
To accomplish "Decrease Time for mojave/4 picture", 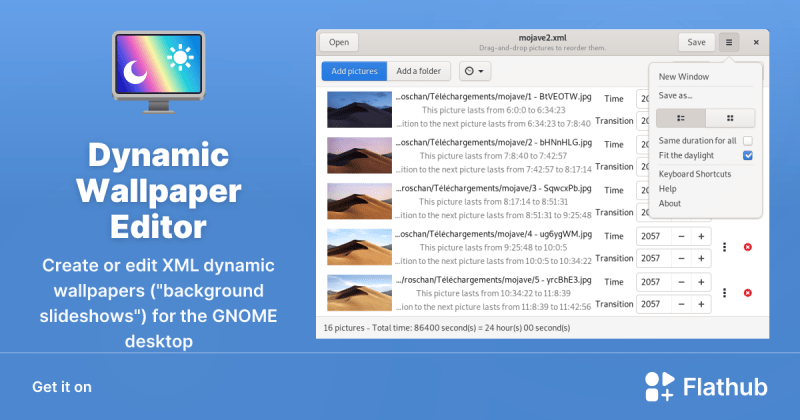I will pyautogui.click(x=681, y=236).
